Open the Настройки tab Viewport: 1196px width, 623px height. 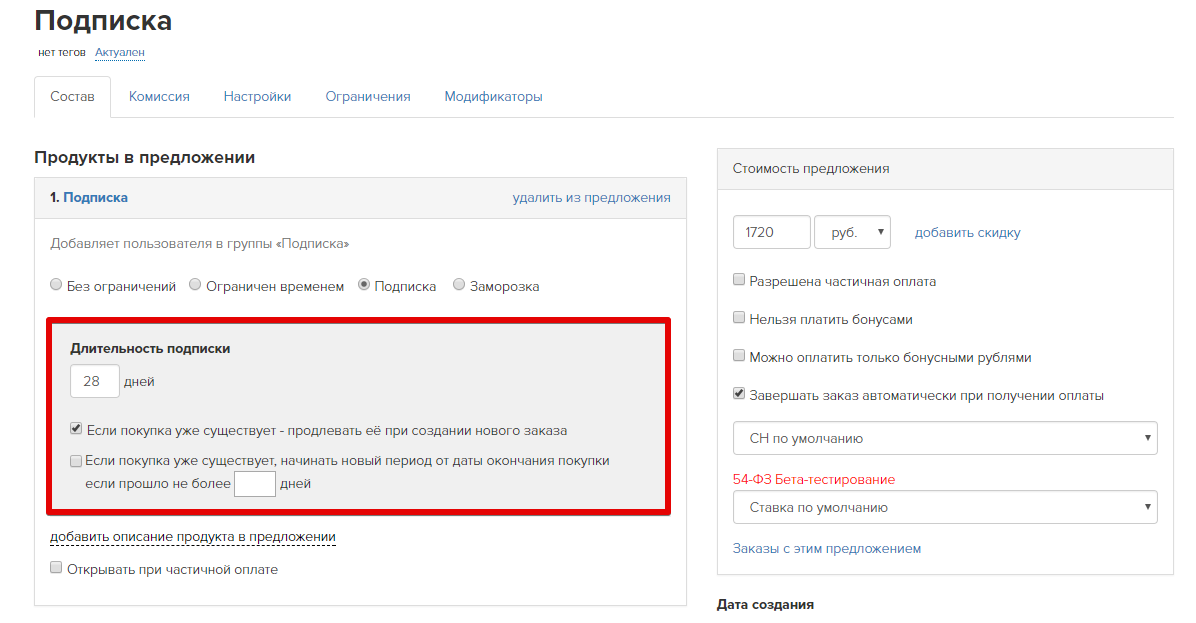pos(257,97)
